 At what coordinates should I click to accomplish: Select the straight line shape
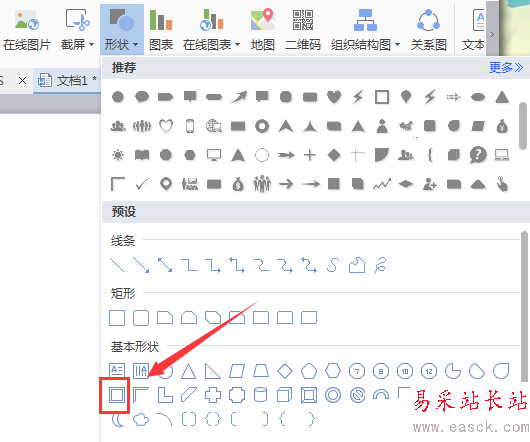(117, 265)
